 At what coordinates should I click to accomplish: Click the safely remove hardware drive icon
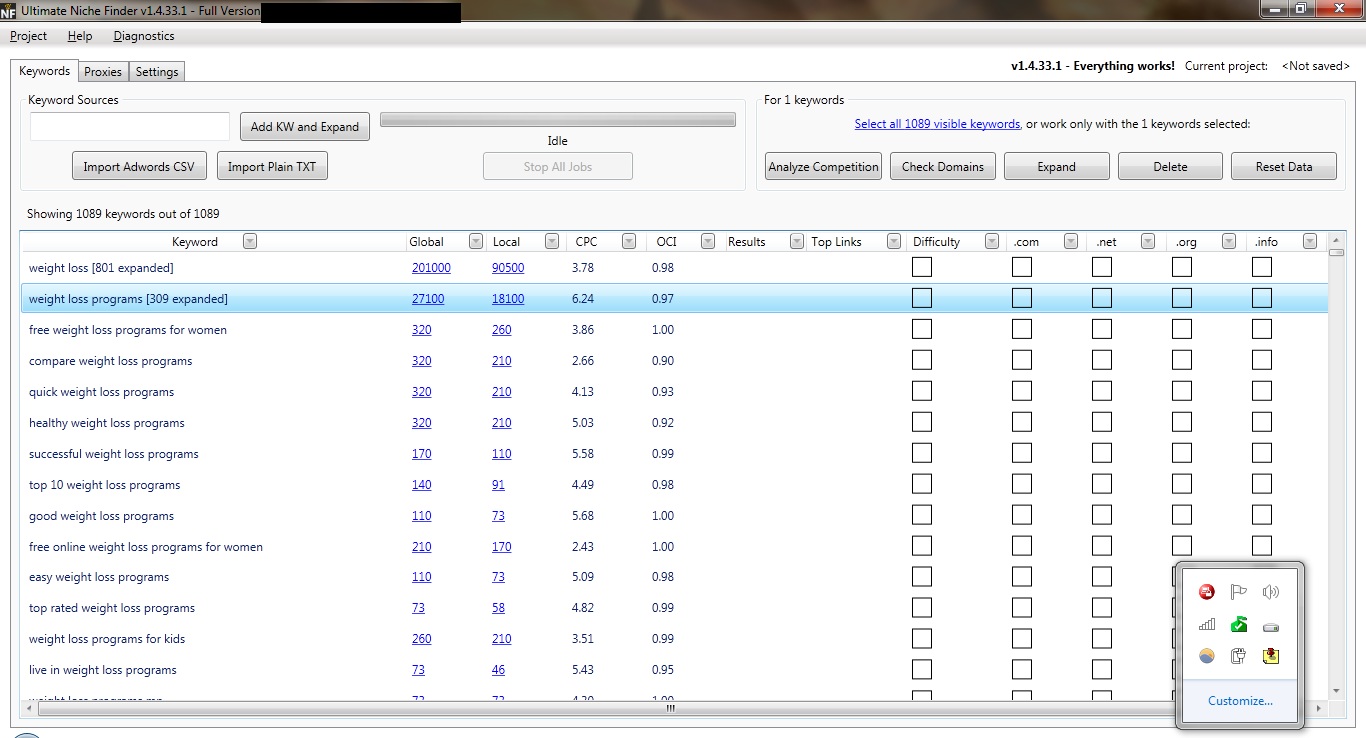pos(1271,627)
